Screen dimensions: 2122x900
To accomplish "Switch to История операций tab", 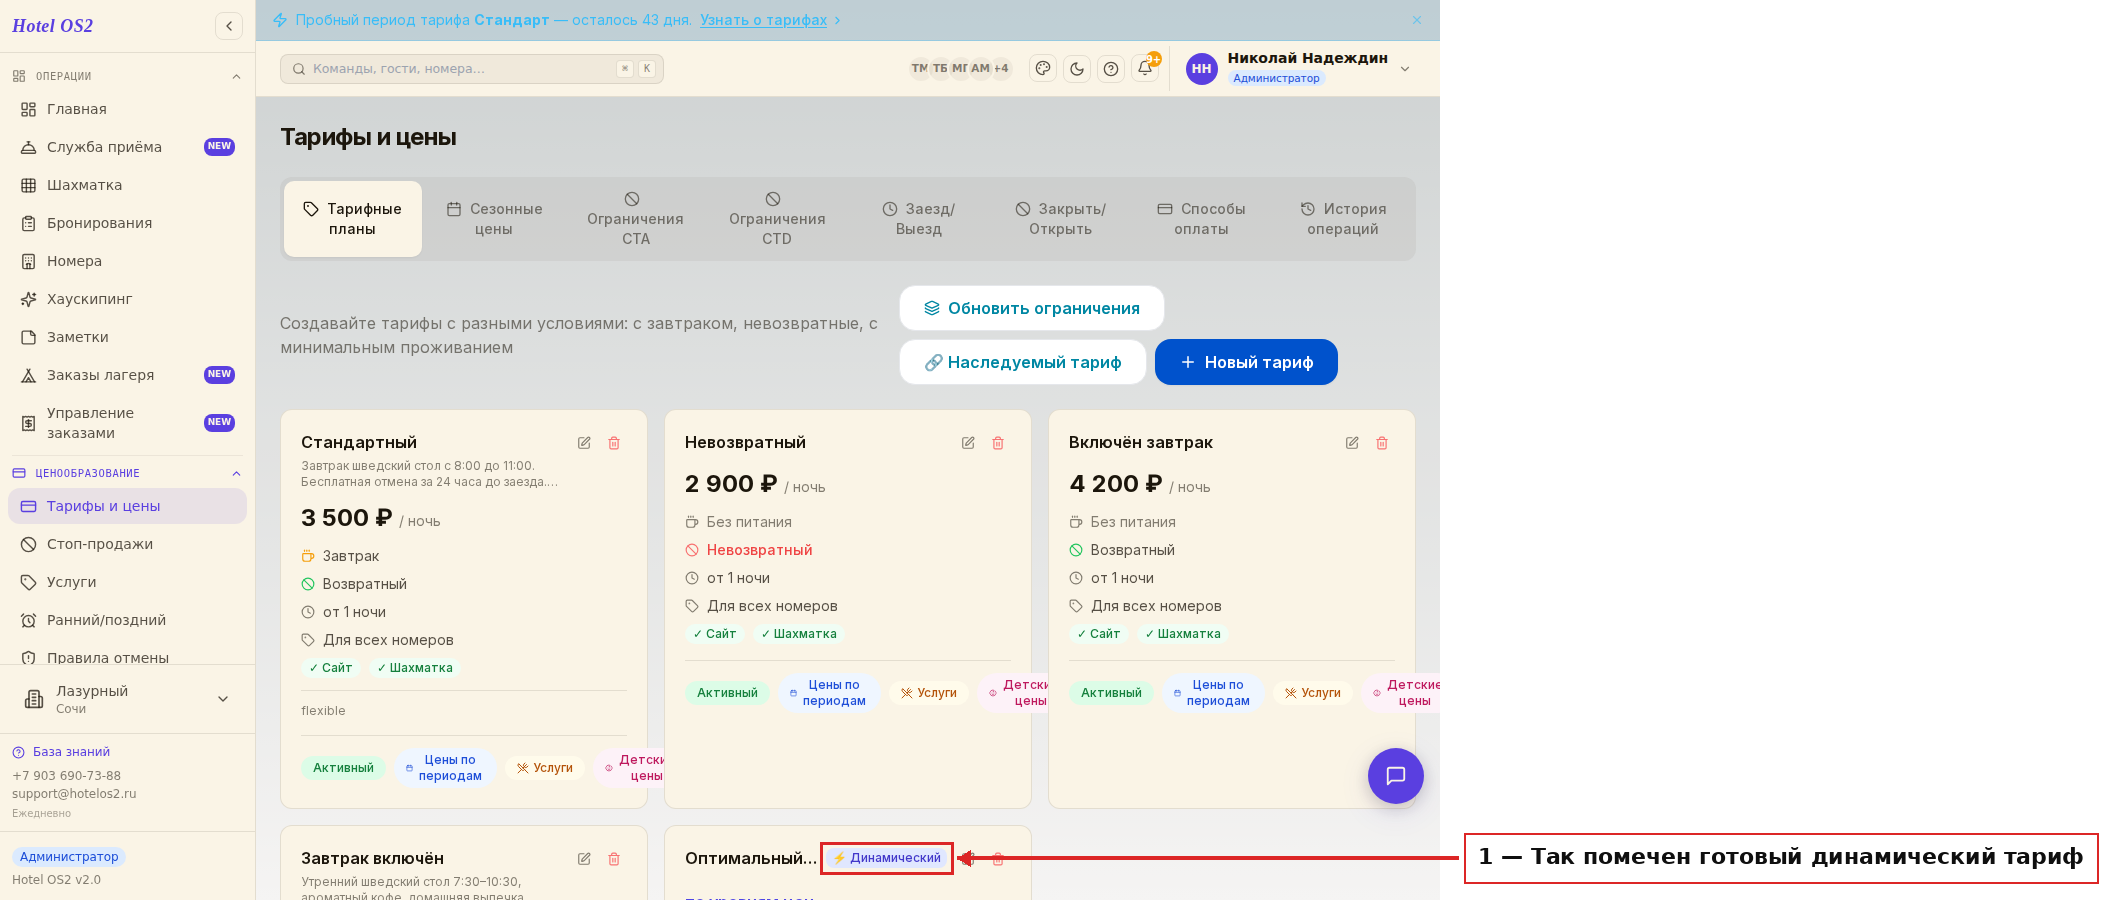I will tap(1343, 219).
